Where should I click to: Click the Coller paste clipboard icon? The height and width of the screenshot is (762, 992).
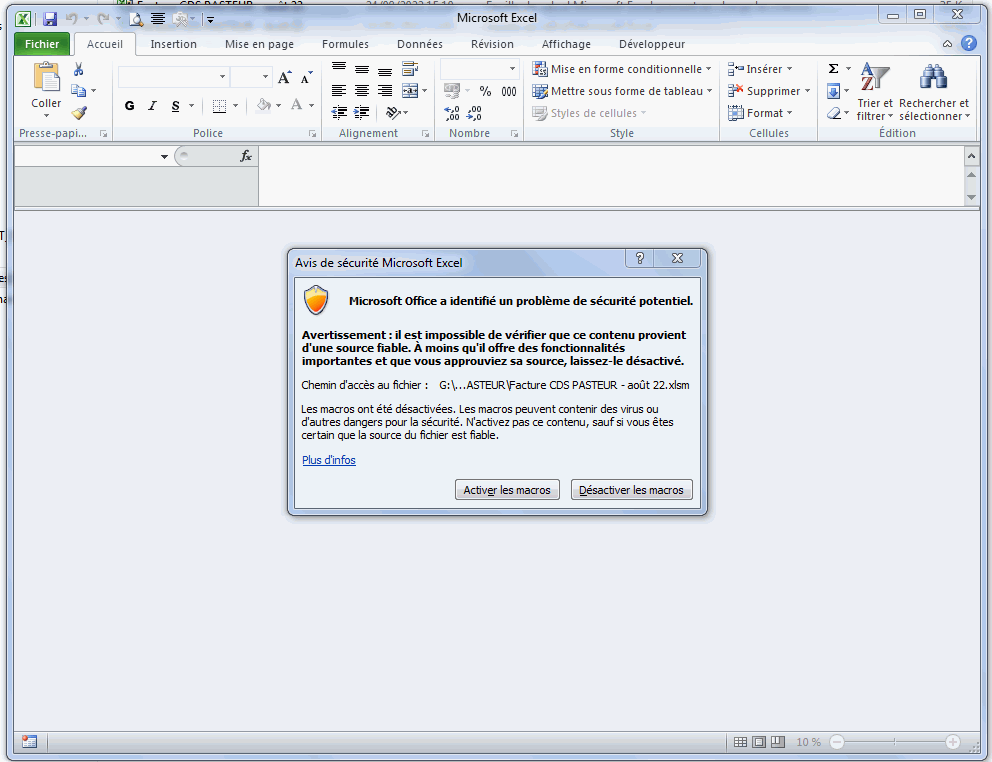click(x=46, y=77)
